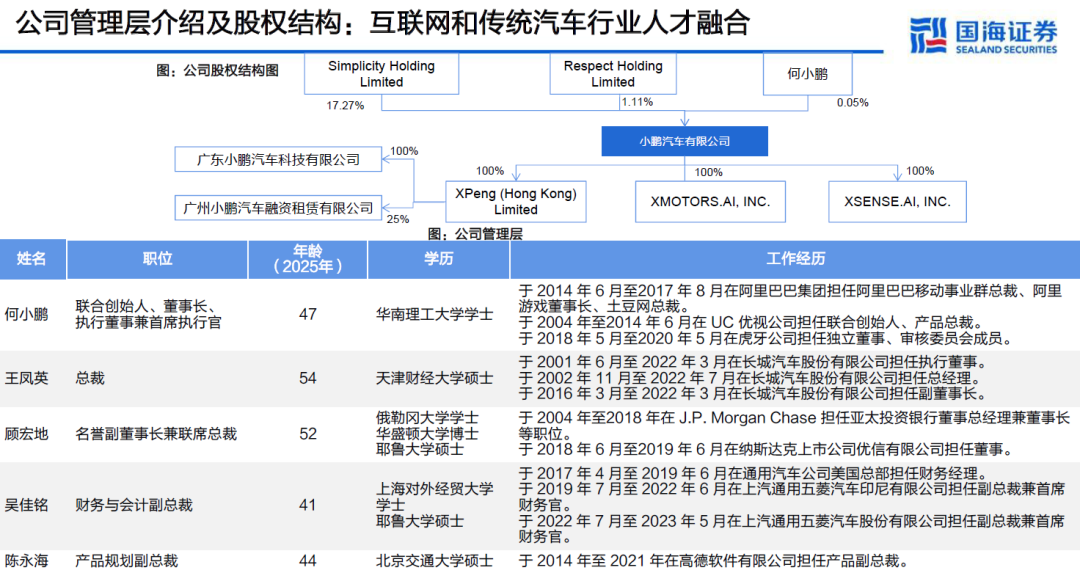Select the 图：公司管理层 caption
Screen dimensions: 1080x573
(x=475, y=234)
